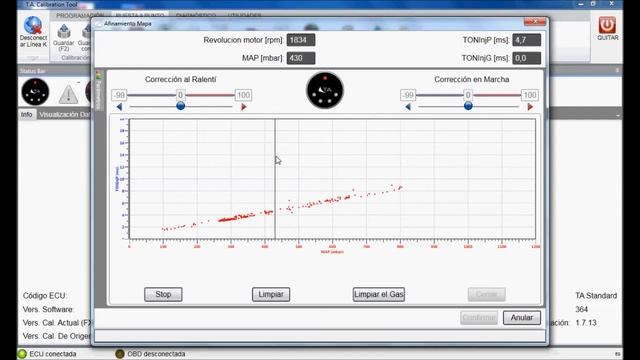Click the Marcha slider 0 center value box
640x360 pixels.
[468, 95]
